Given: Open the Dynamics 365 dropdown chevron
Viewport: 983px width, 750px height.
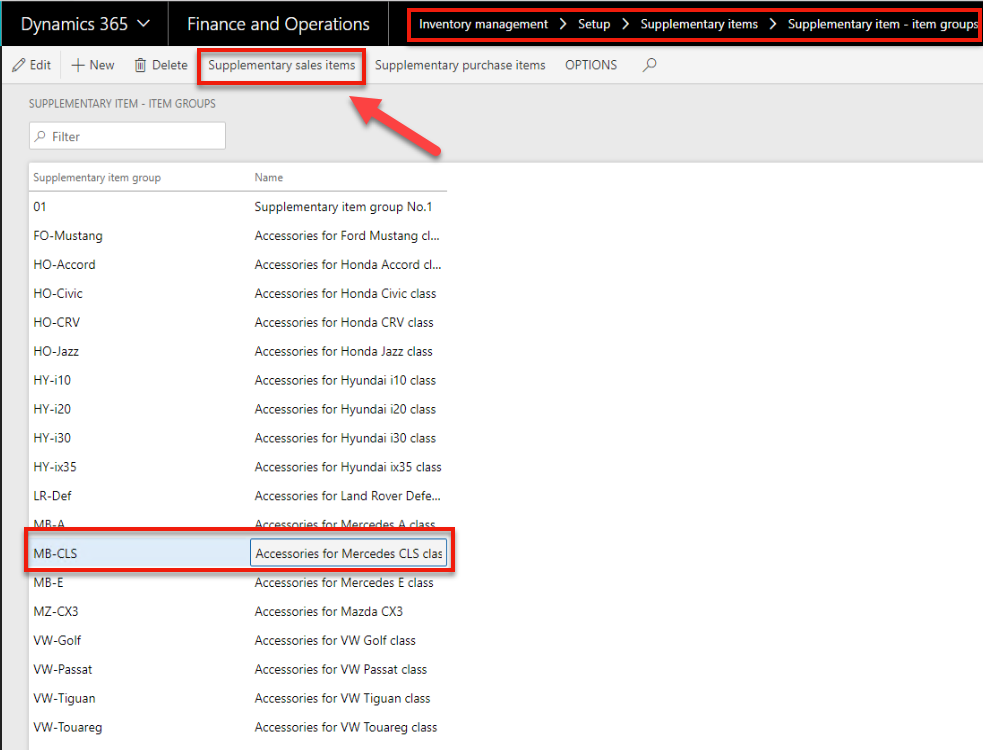Looking at the screenshot, I should (144, 24).
